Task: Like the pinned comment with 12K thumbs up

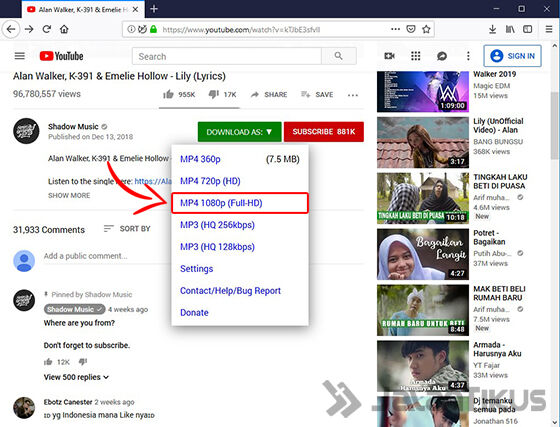Action: click(48, 362)
